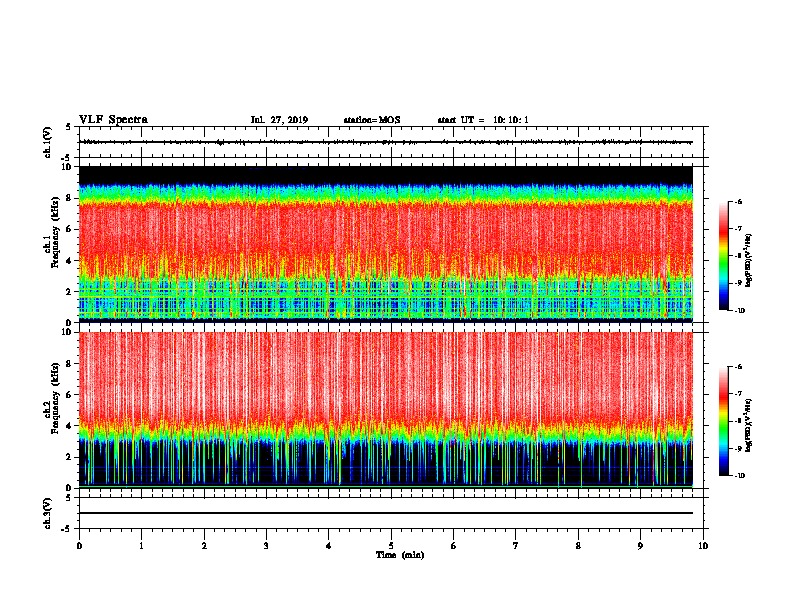This screenshot has width=792, height=612.
Task: Select the ch.3(V) axis label
Action: coord(48,513)
